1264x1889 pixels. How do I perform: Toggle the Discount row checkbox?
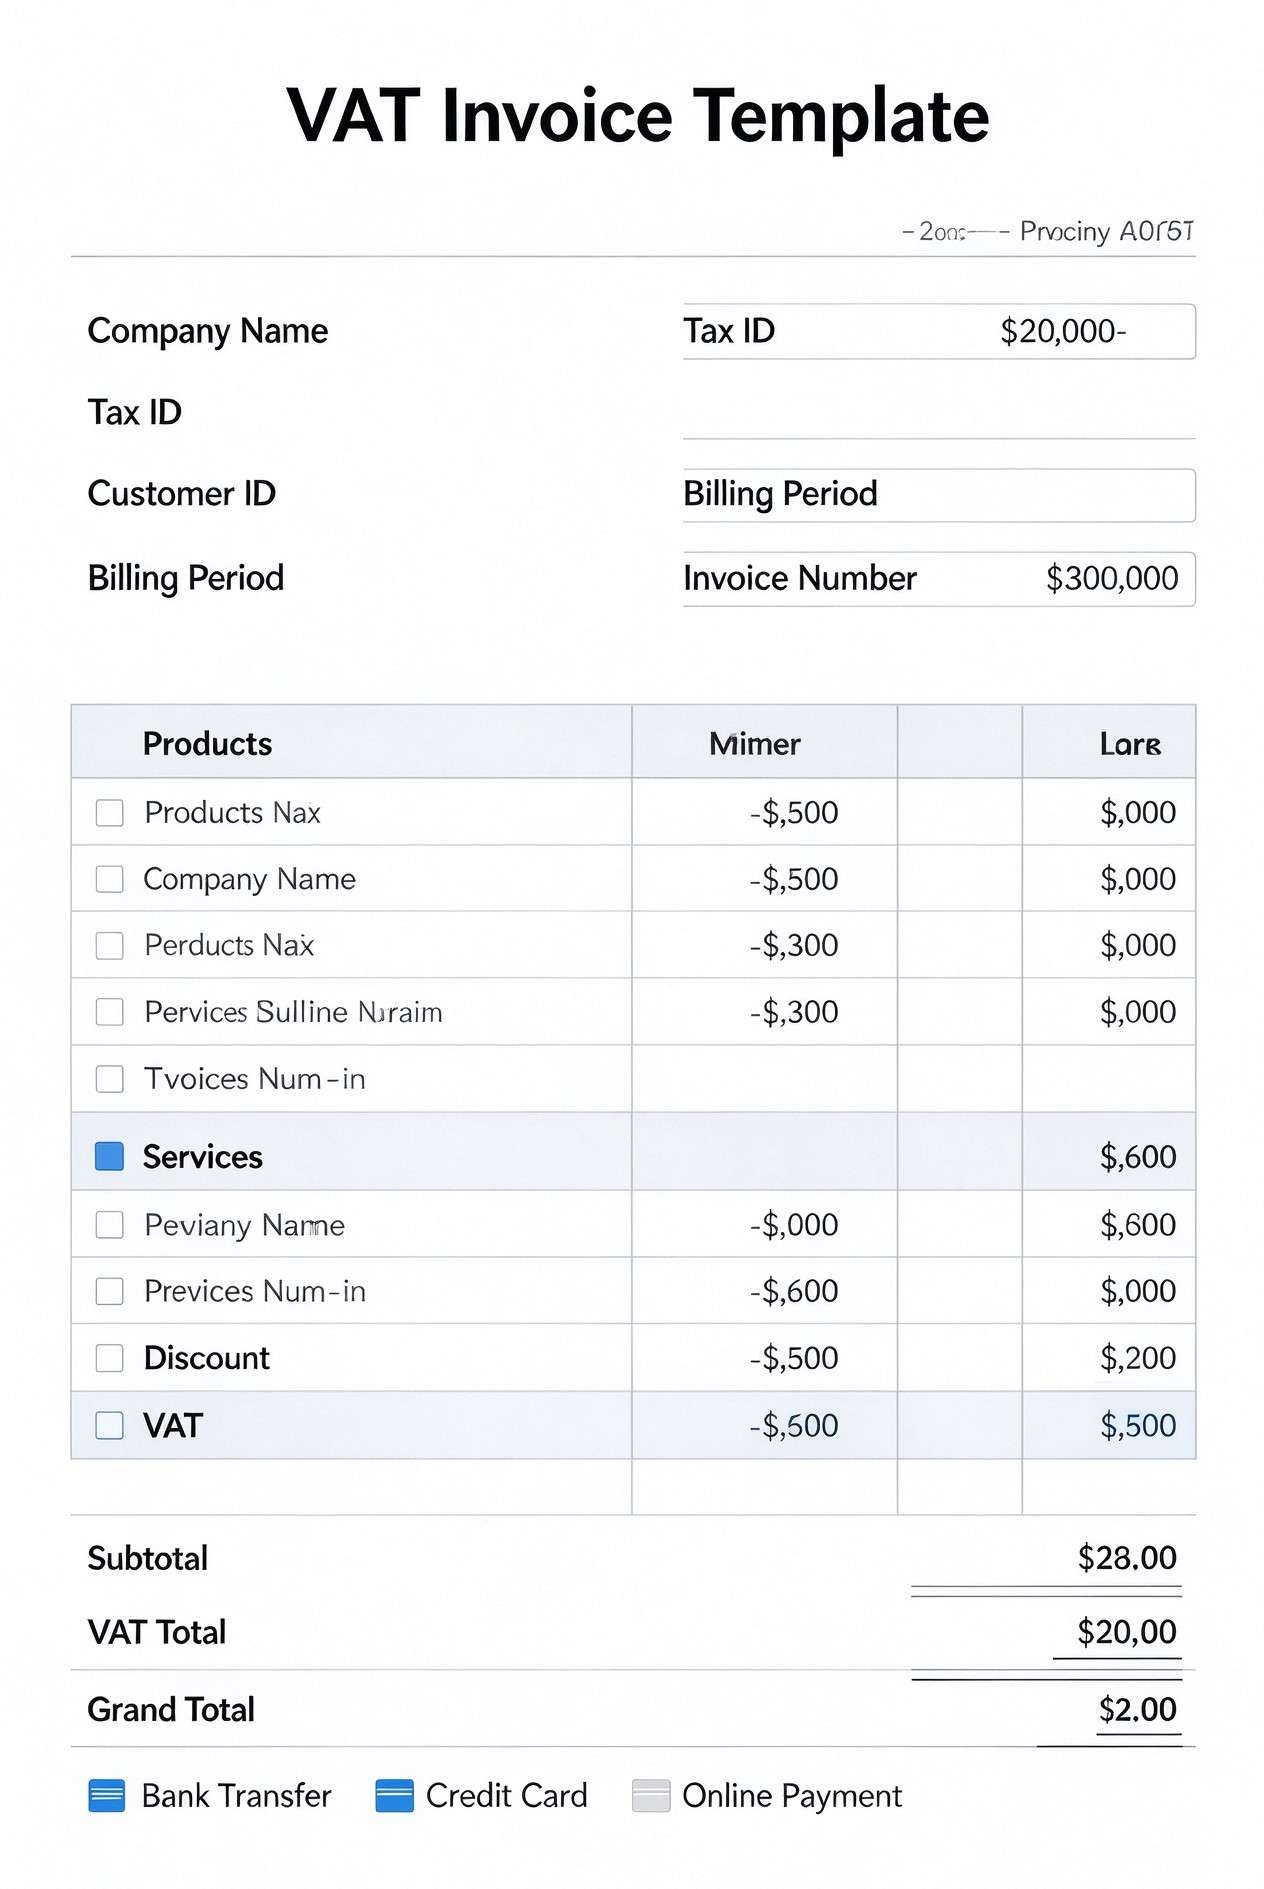pos(109,1358)
